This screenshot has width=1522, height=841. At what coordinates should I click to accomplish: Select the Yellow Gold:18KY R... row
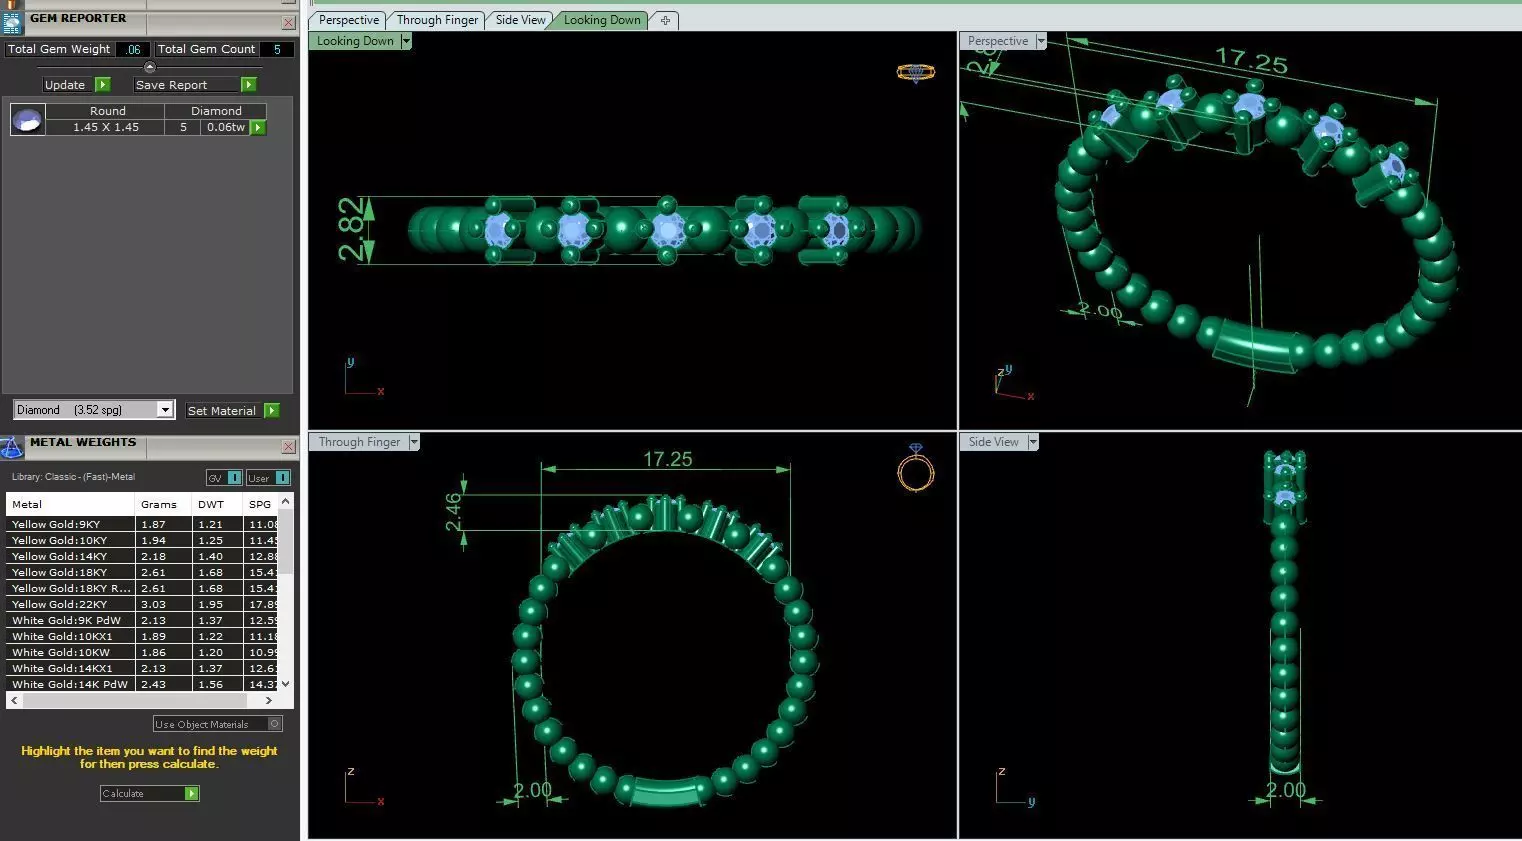pyautogui.click(x=143, y=588)
